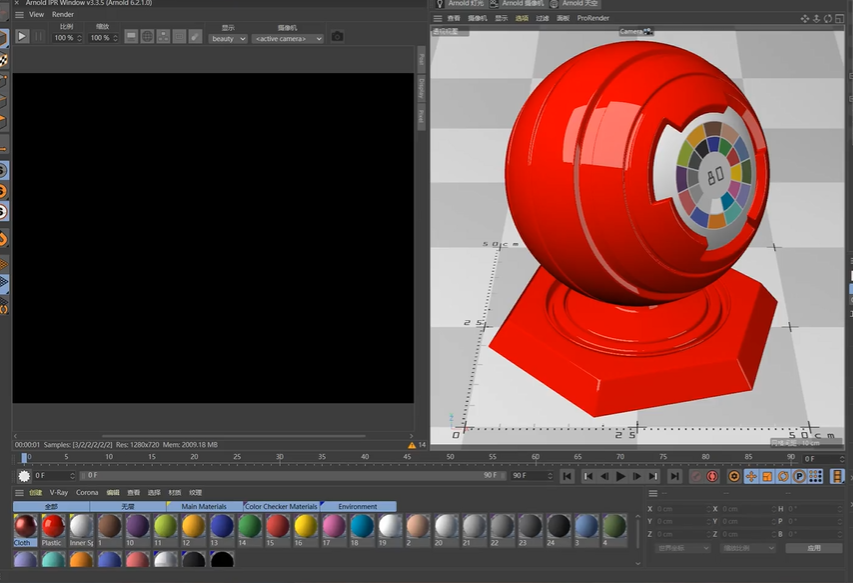Toggle the rotation keyframe button
The image size is (853, 583).
(783, 476)
